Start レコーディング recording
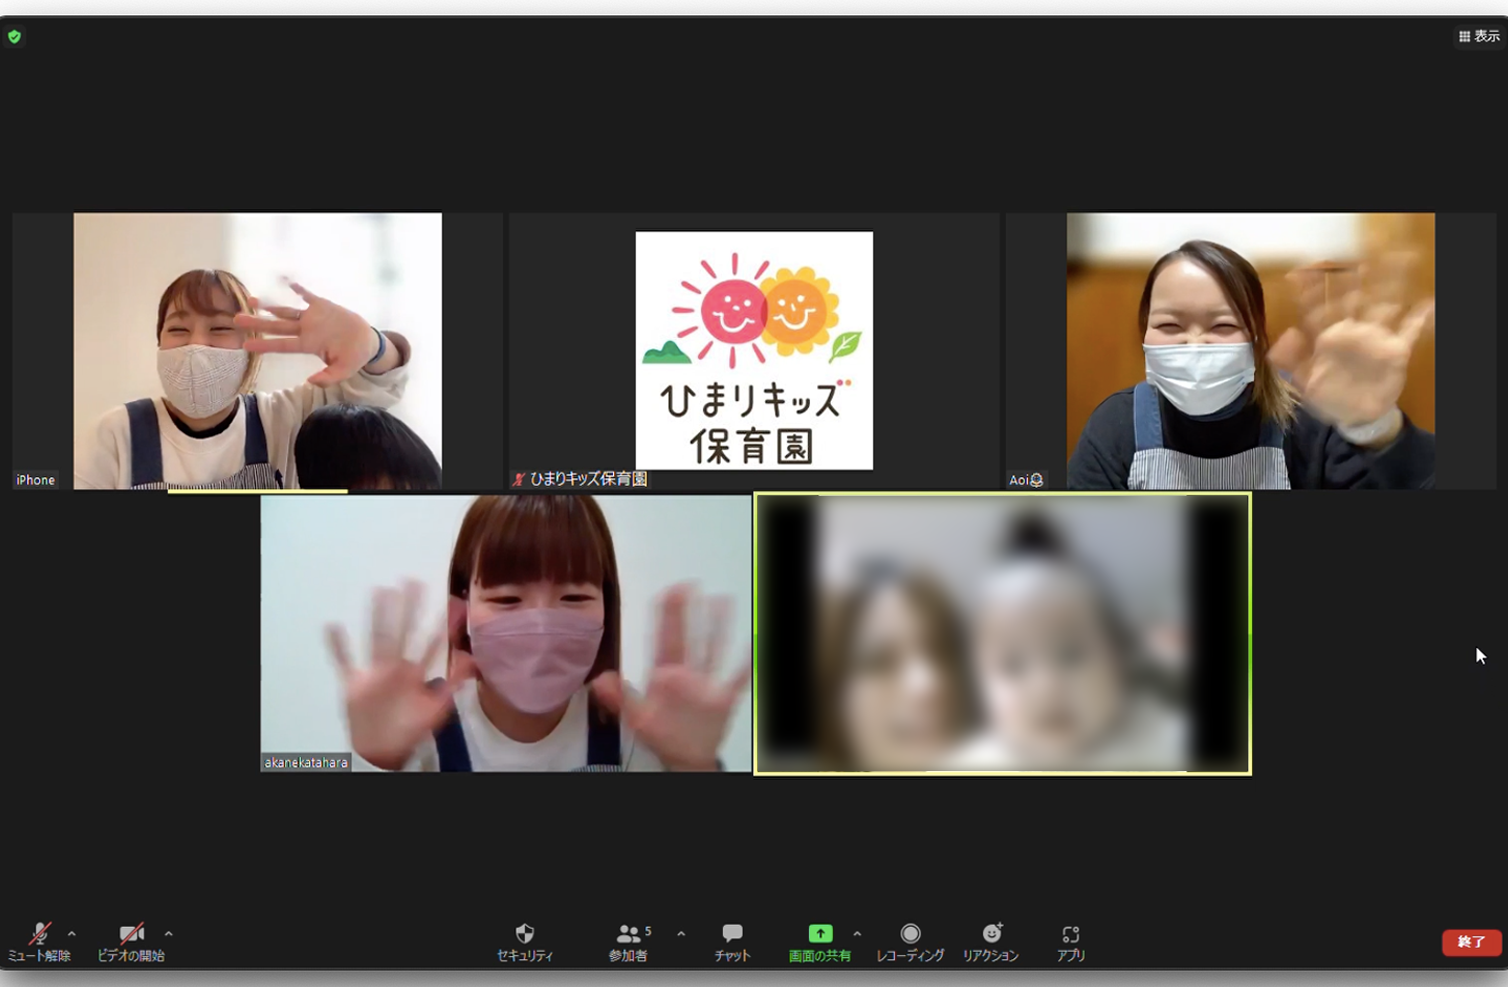The width and height of the screenshot is (1508, 987). 910,942
